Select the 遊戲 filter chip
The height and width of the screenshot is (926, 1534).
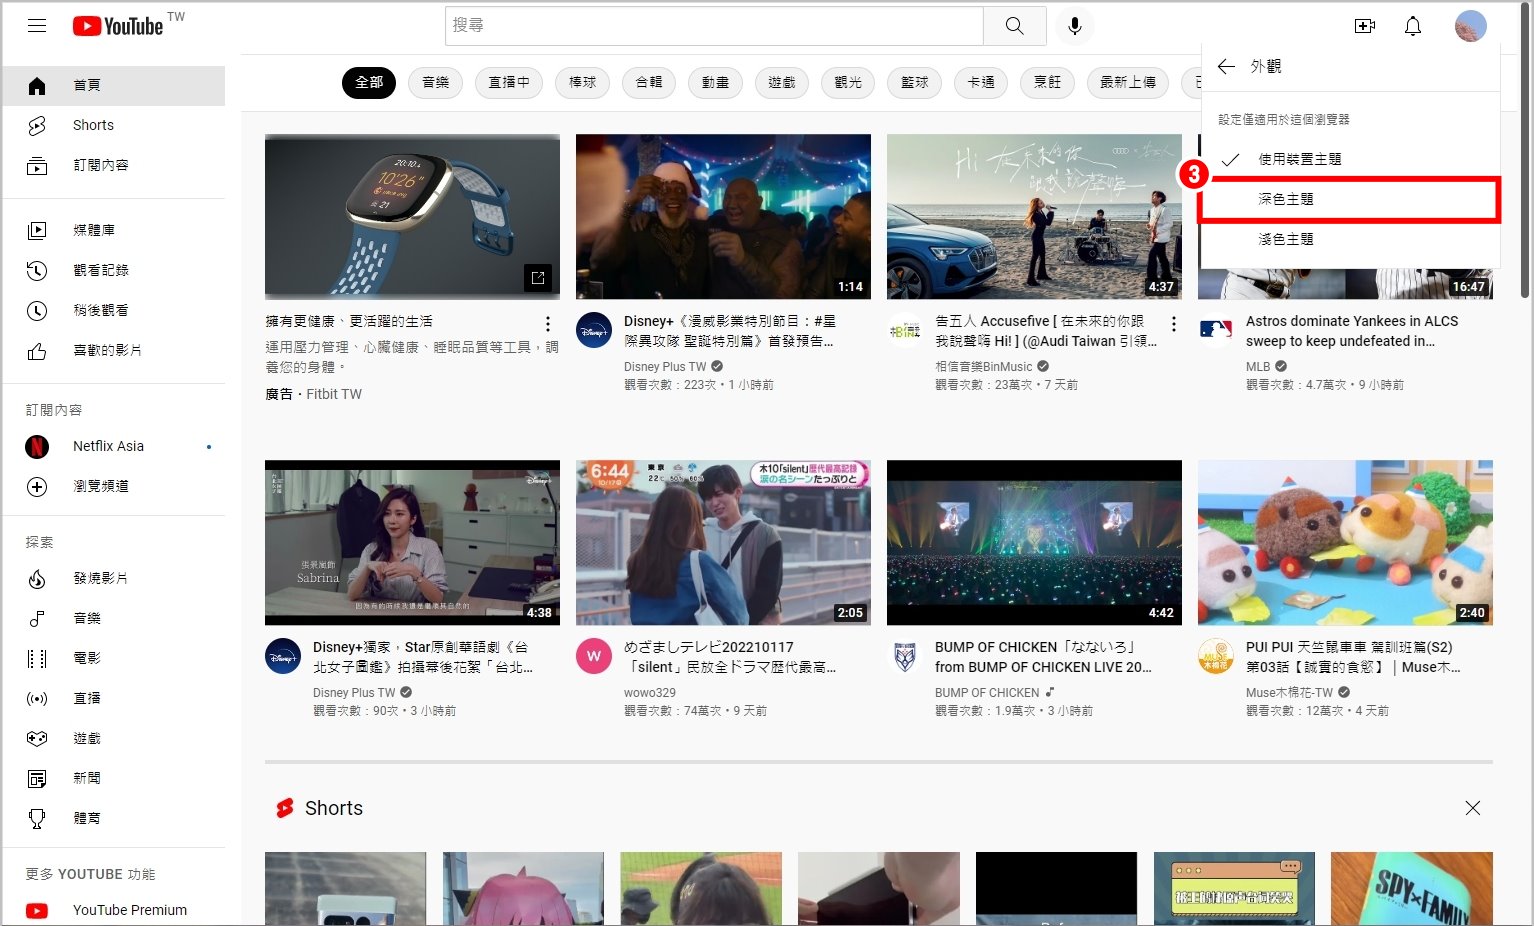pos(782,82)
